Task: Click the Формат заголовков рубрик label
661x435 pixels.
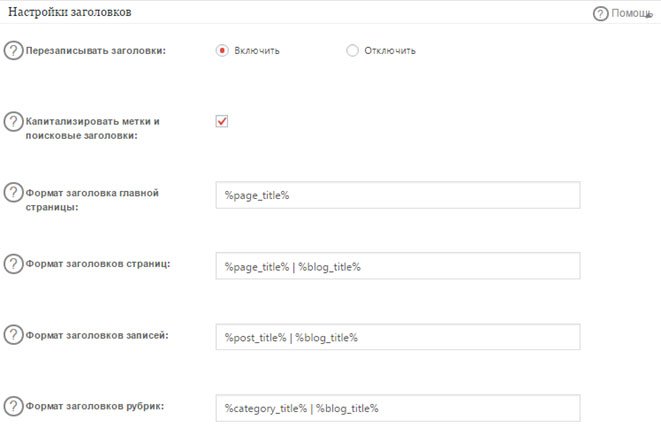Action: (95, 406)
